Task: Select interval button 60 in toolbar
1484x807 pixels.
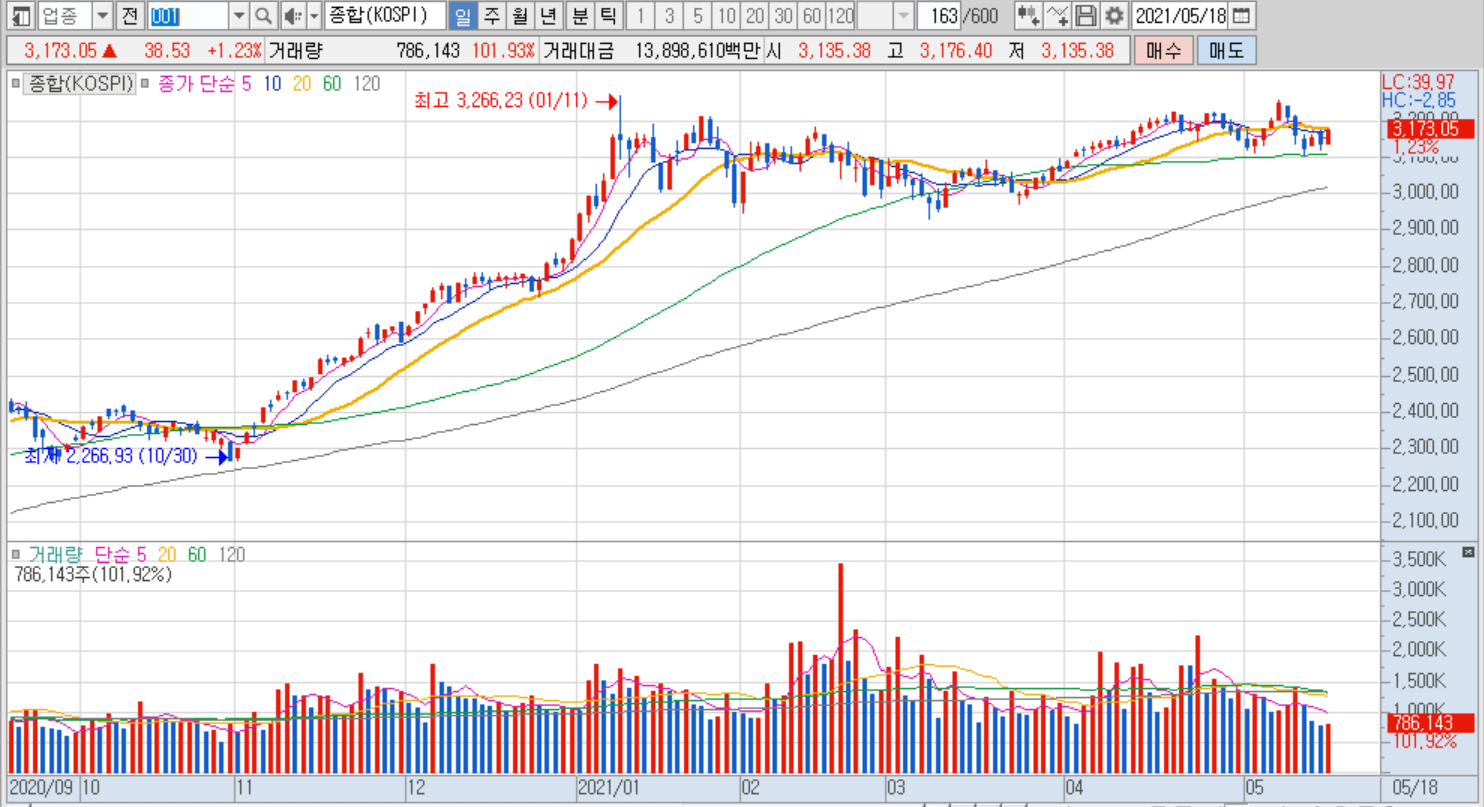Action: [x=812, y=15]
